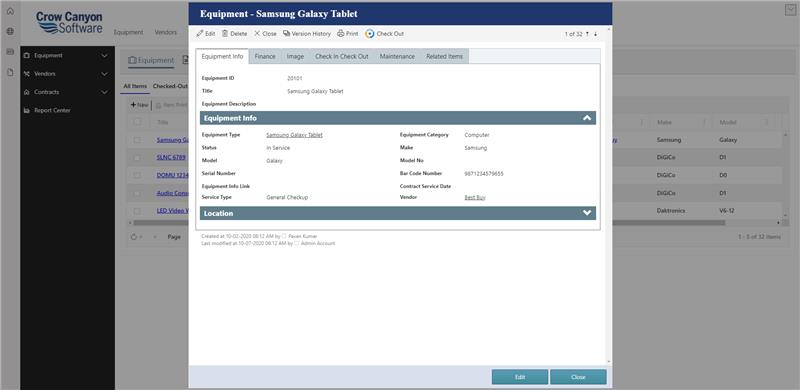The height and width of the screenshot is (390, 800).
Task: Click the refresh icon below the background list
Action: [134, 237]
